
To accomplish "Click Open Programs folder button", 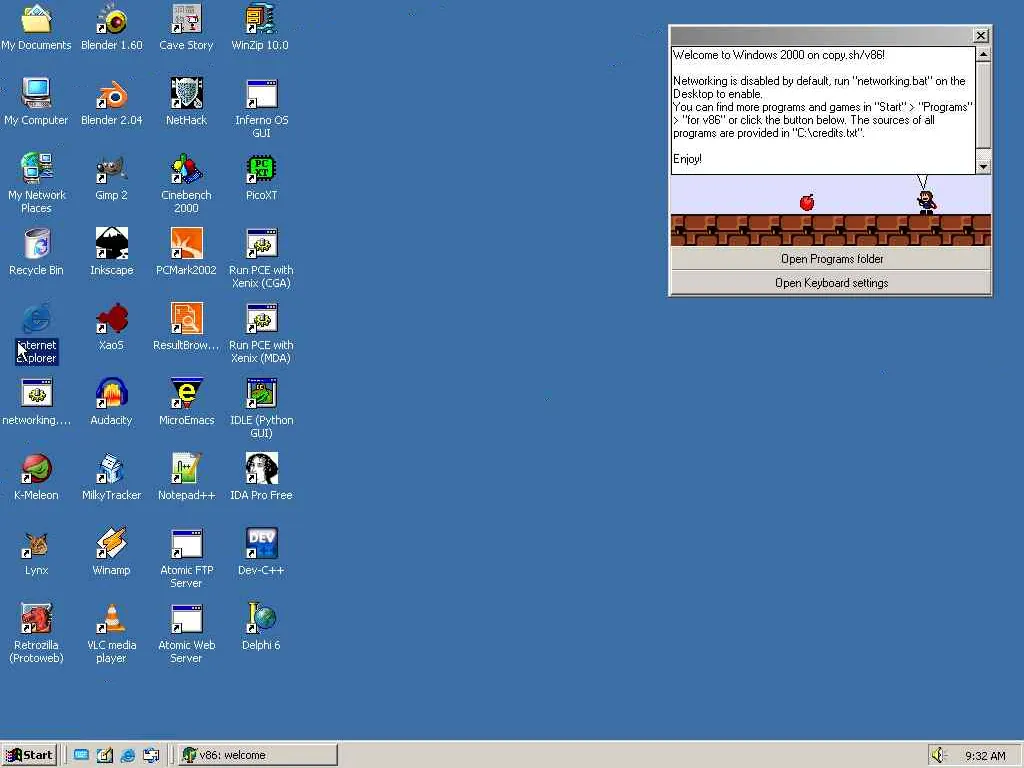I will click(x=831, y=259).
